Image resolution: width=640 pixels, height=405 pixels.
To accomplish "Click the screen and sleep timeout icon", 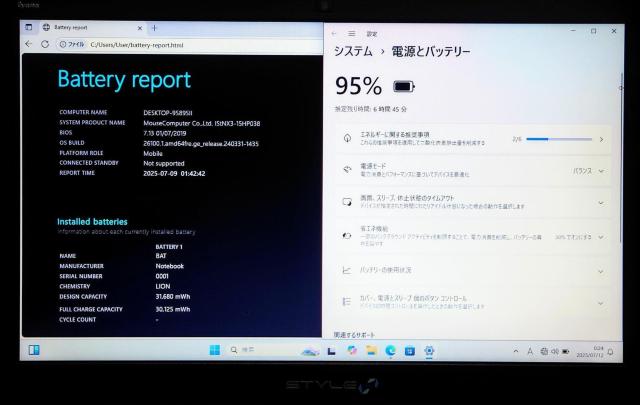I will pyautogui.click(x=347, y=202).
